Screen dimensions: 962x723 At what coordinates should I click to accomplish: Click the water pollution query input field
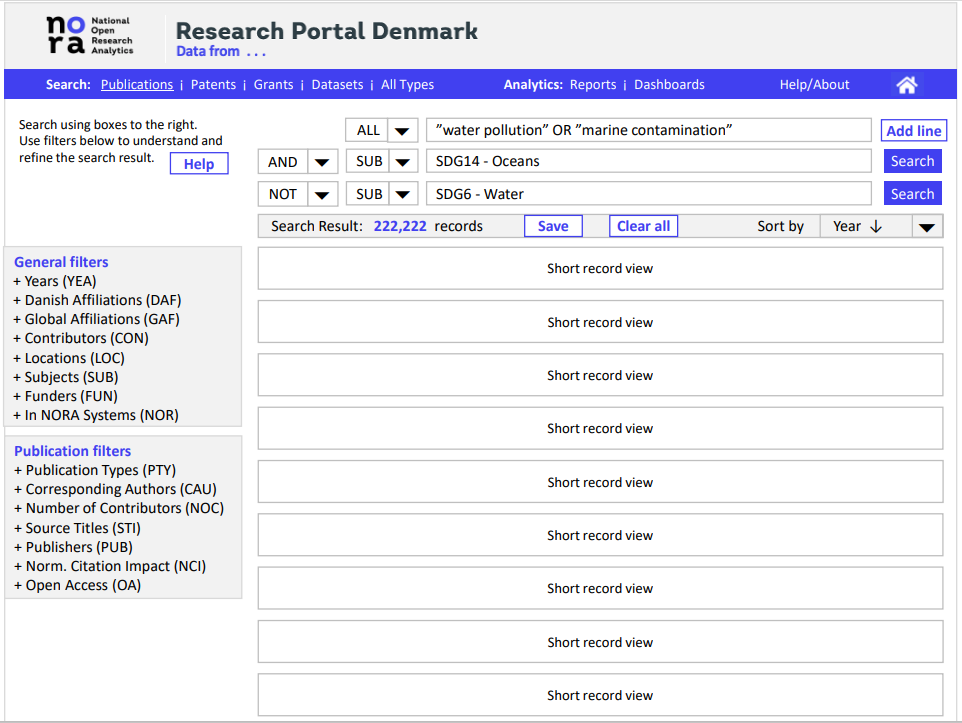[x=648, y=131]
